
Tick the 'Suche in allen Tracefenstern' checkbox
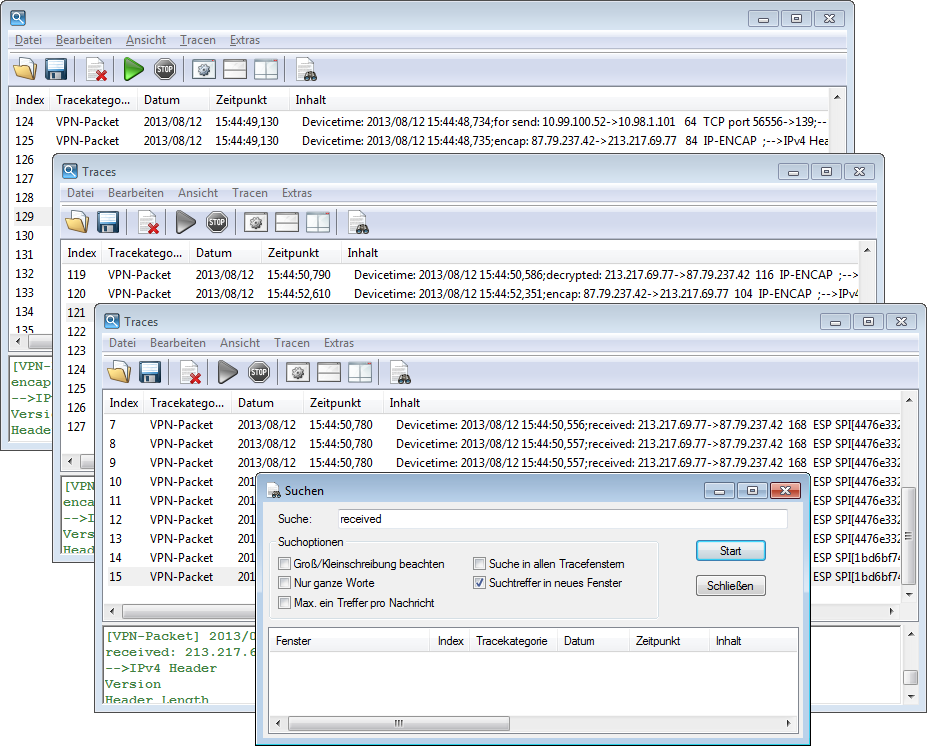[480, 564]
